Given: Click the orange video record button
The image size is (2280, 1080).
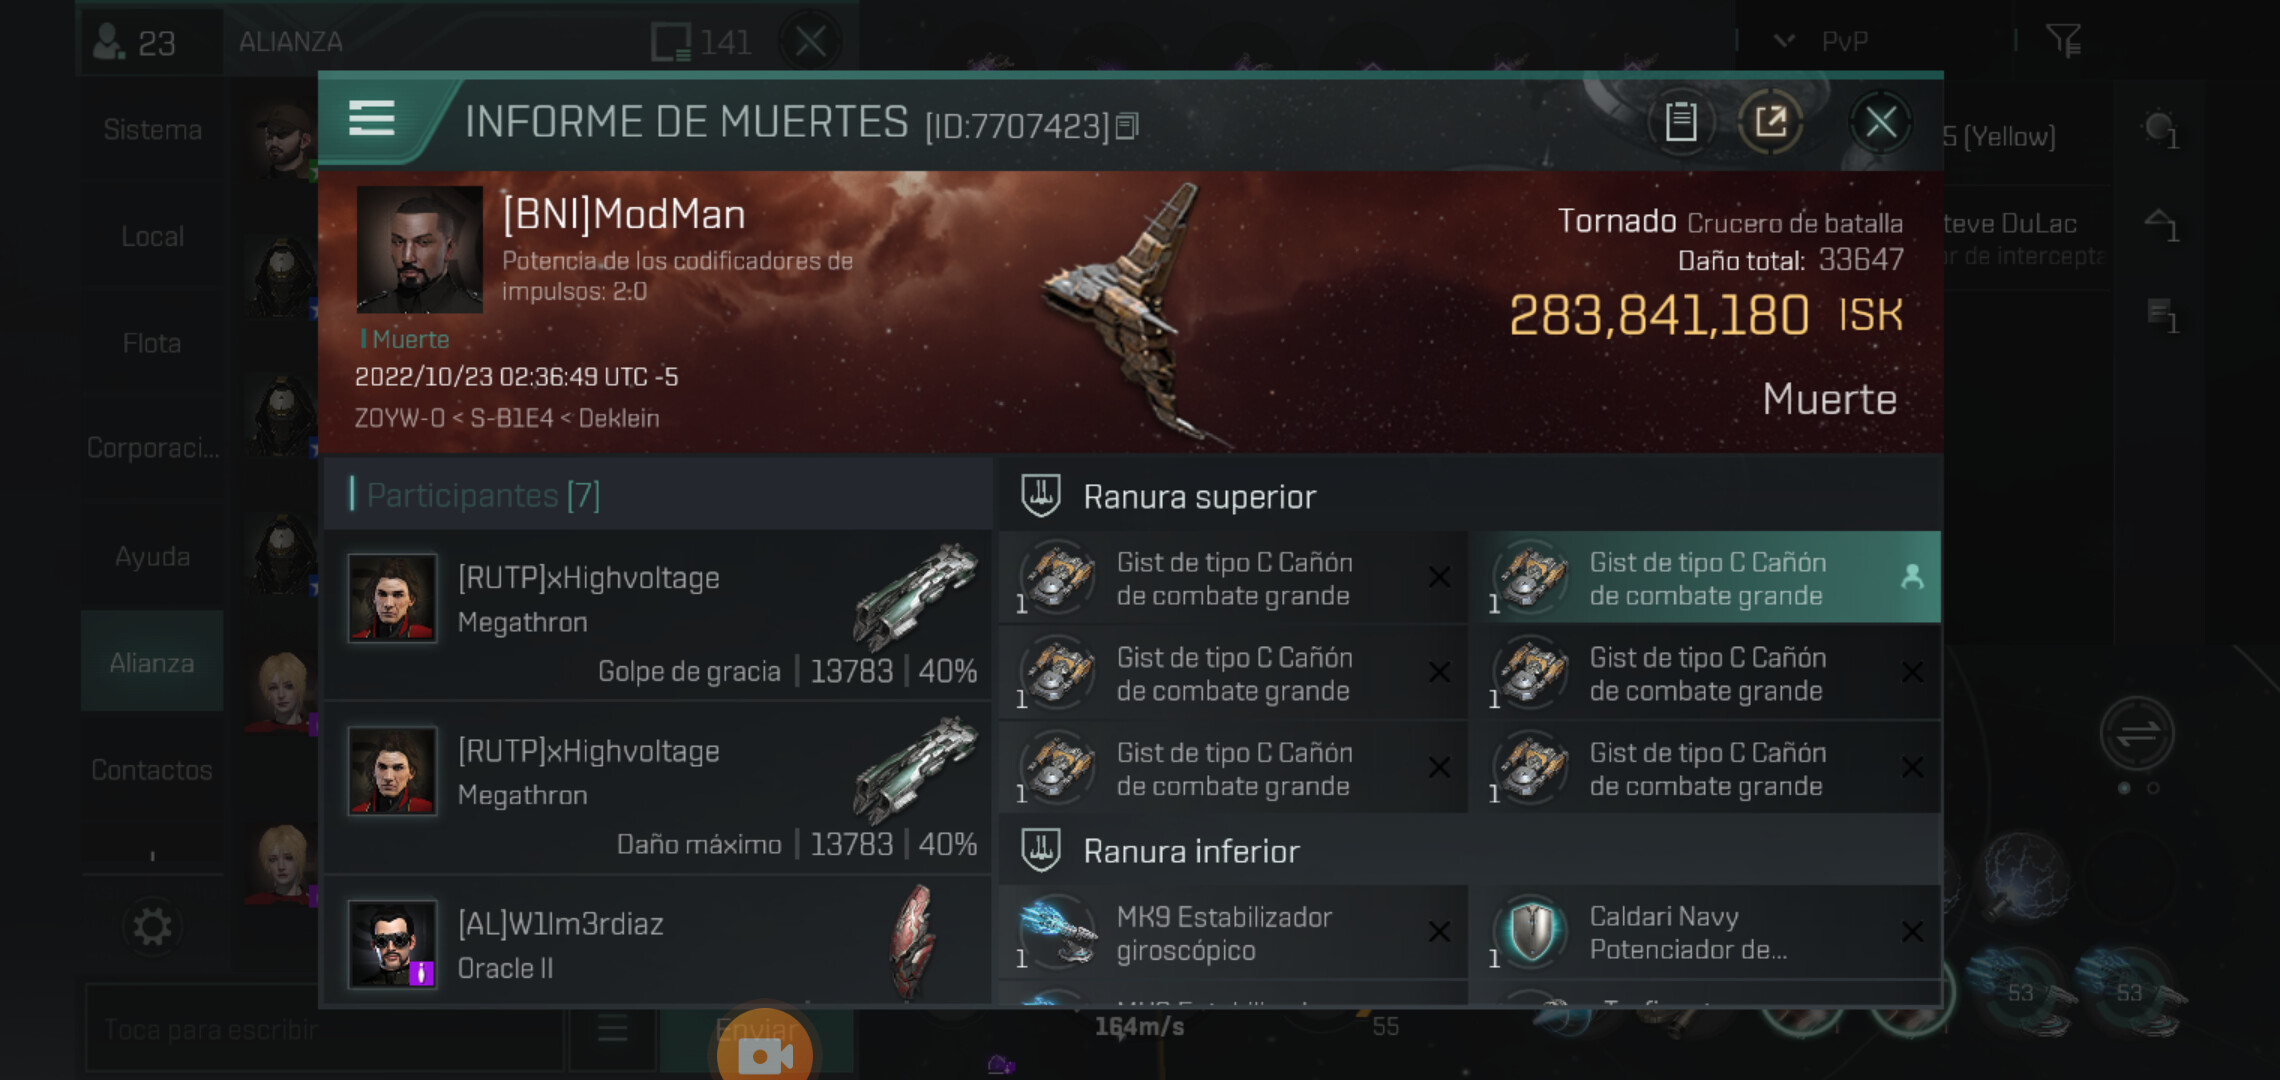Looking at the screenshot, I should tap(765, 1050).
